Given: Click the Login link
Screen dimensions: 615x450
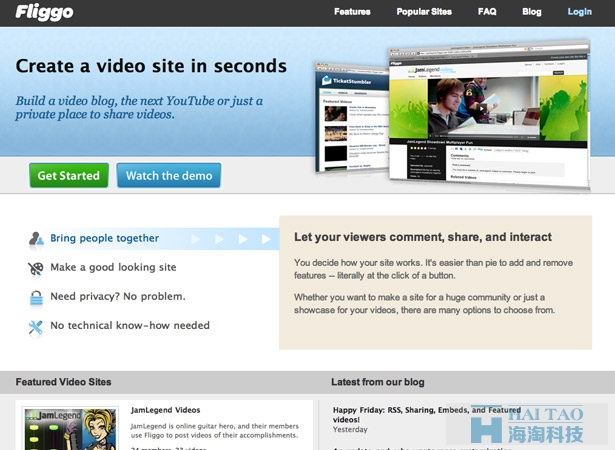Looking at the screenshot, I should point(580,12).
